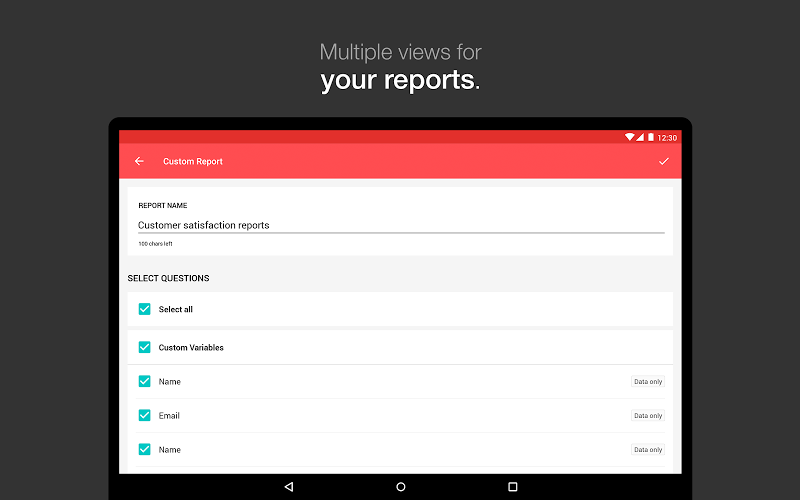Image resolution: width=800 pixels, height=500 pixels.
Task: Click the Custom Variables label
Action: (x=191, y=347)
